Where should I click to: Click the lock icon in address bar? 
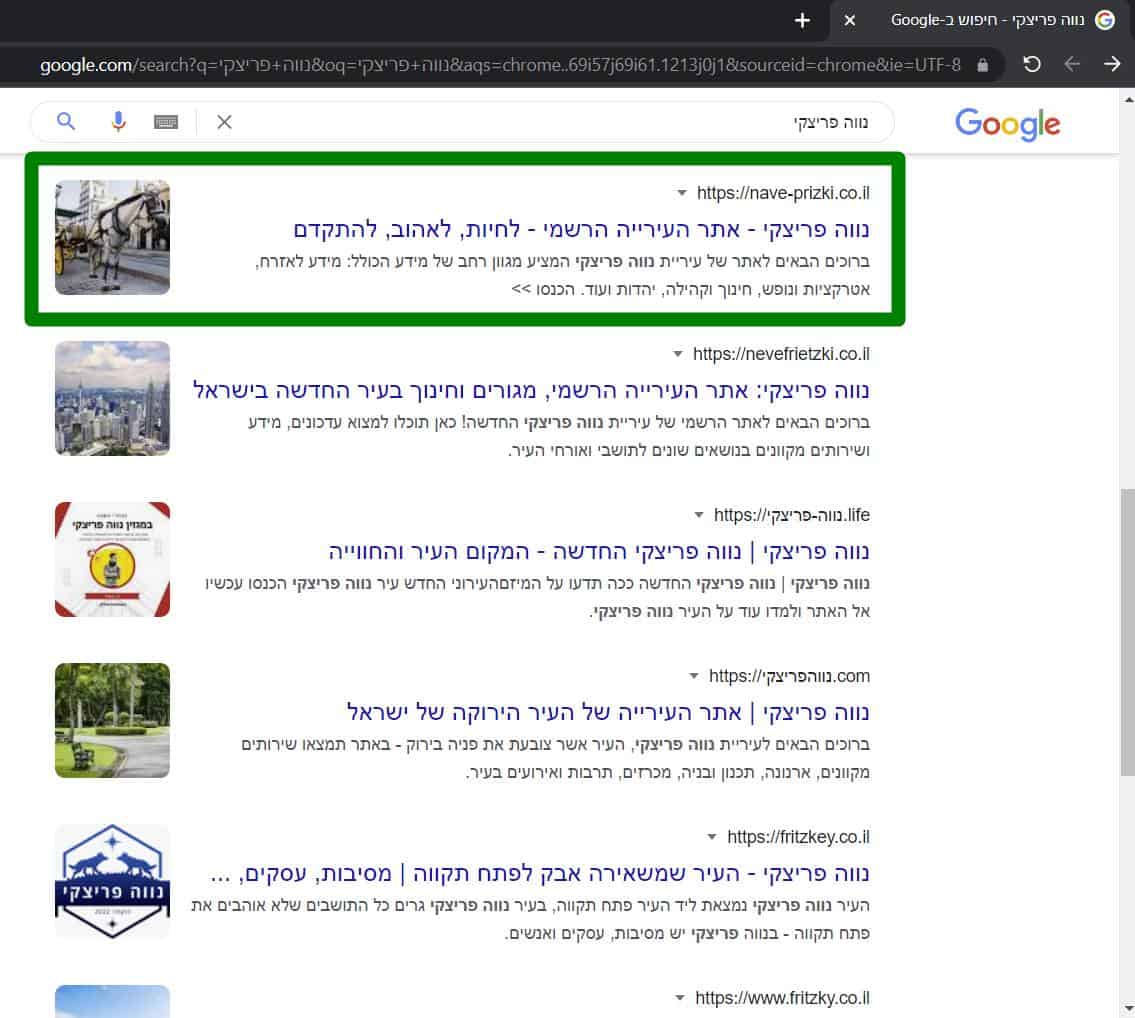coord(982,65)
